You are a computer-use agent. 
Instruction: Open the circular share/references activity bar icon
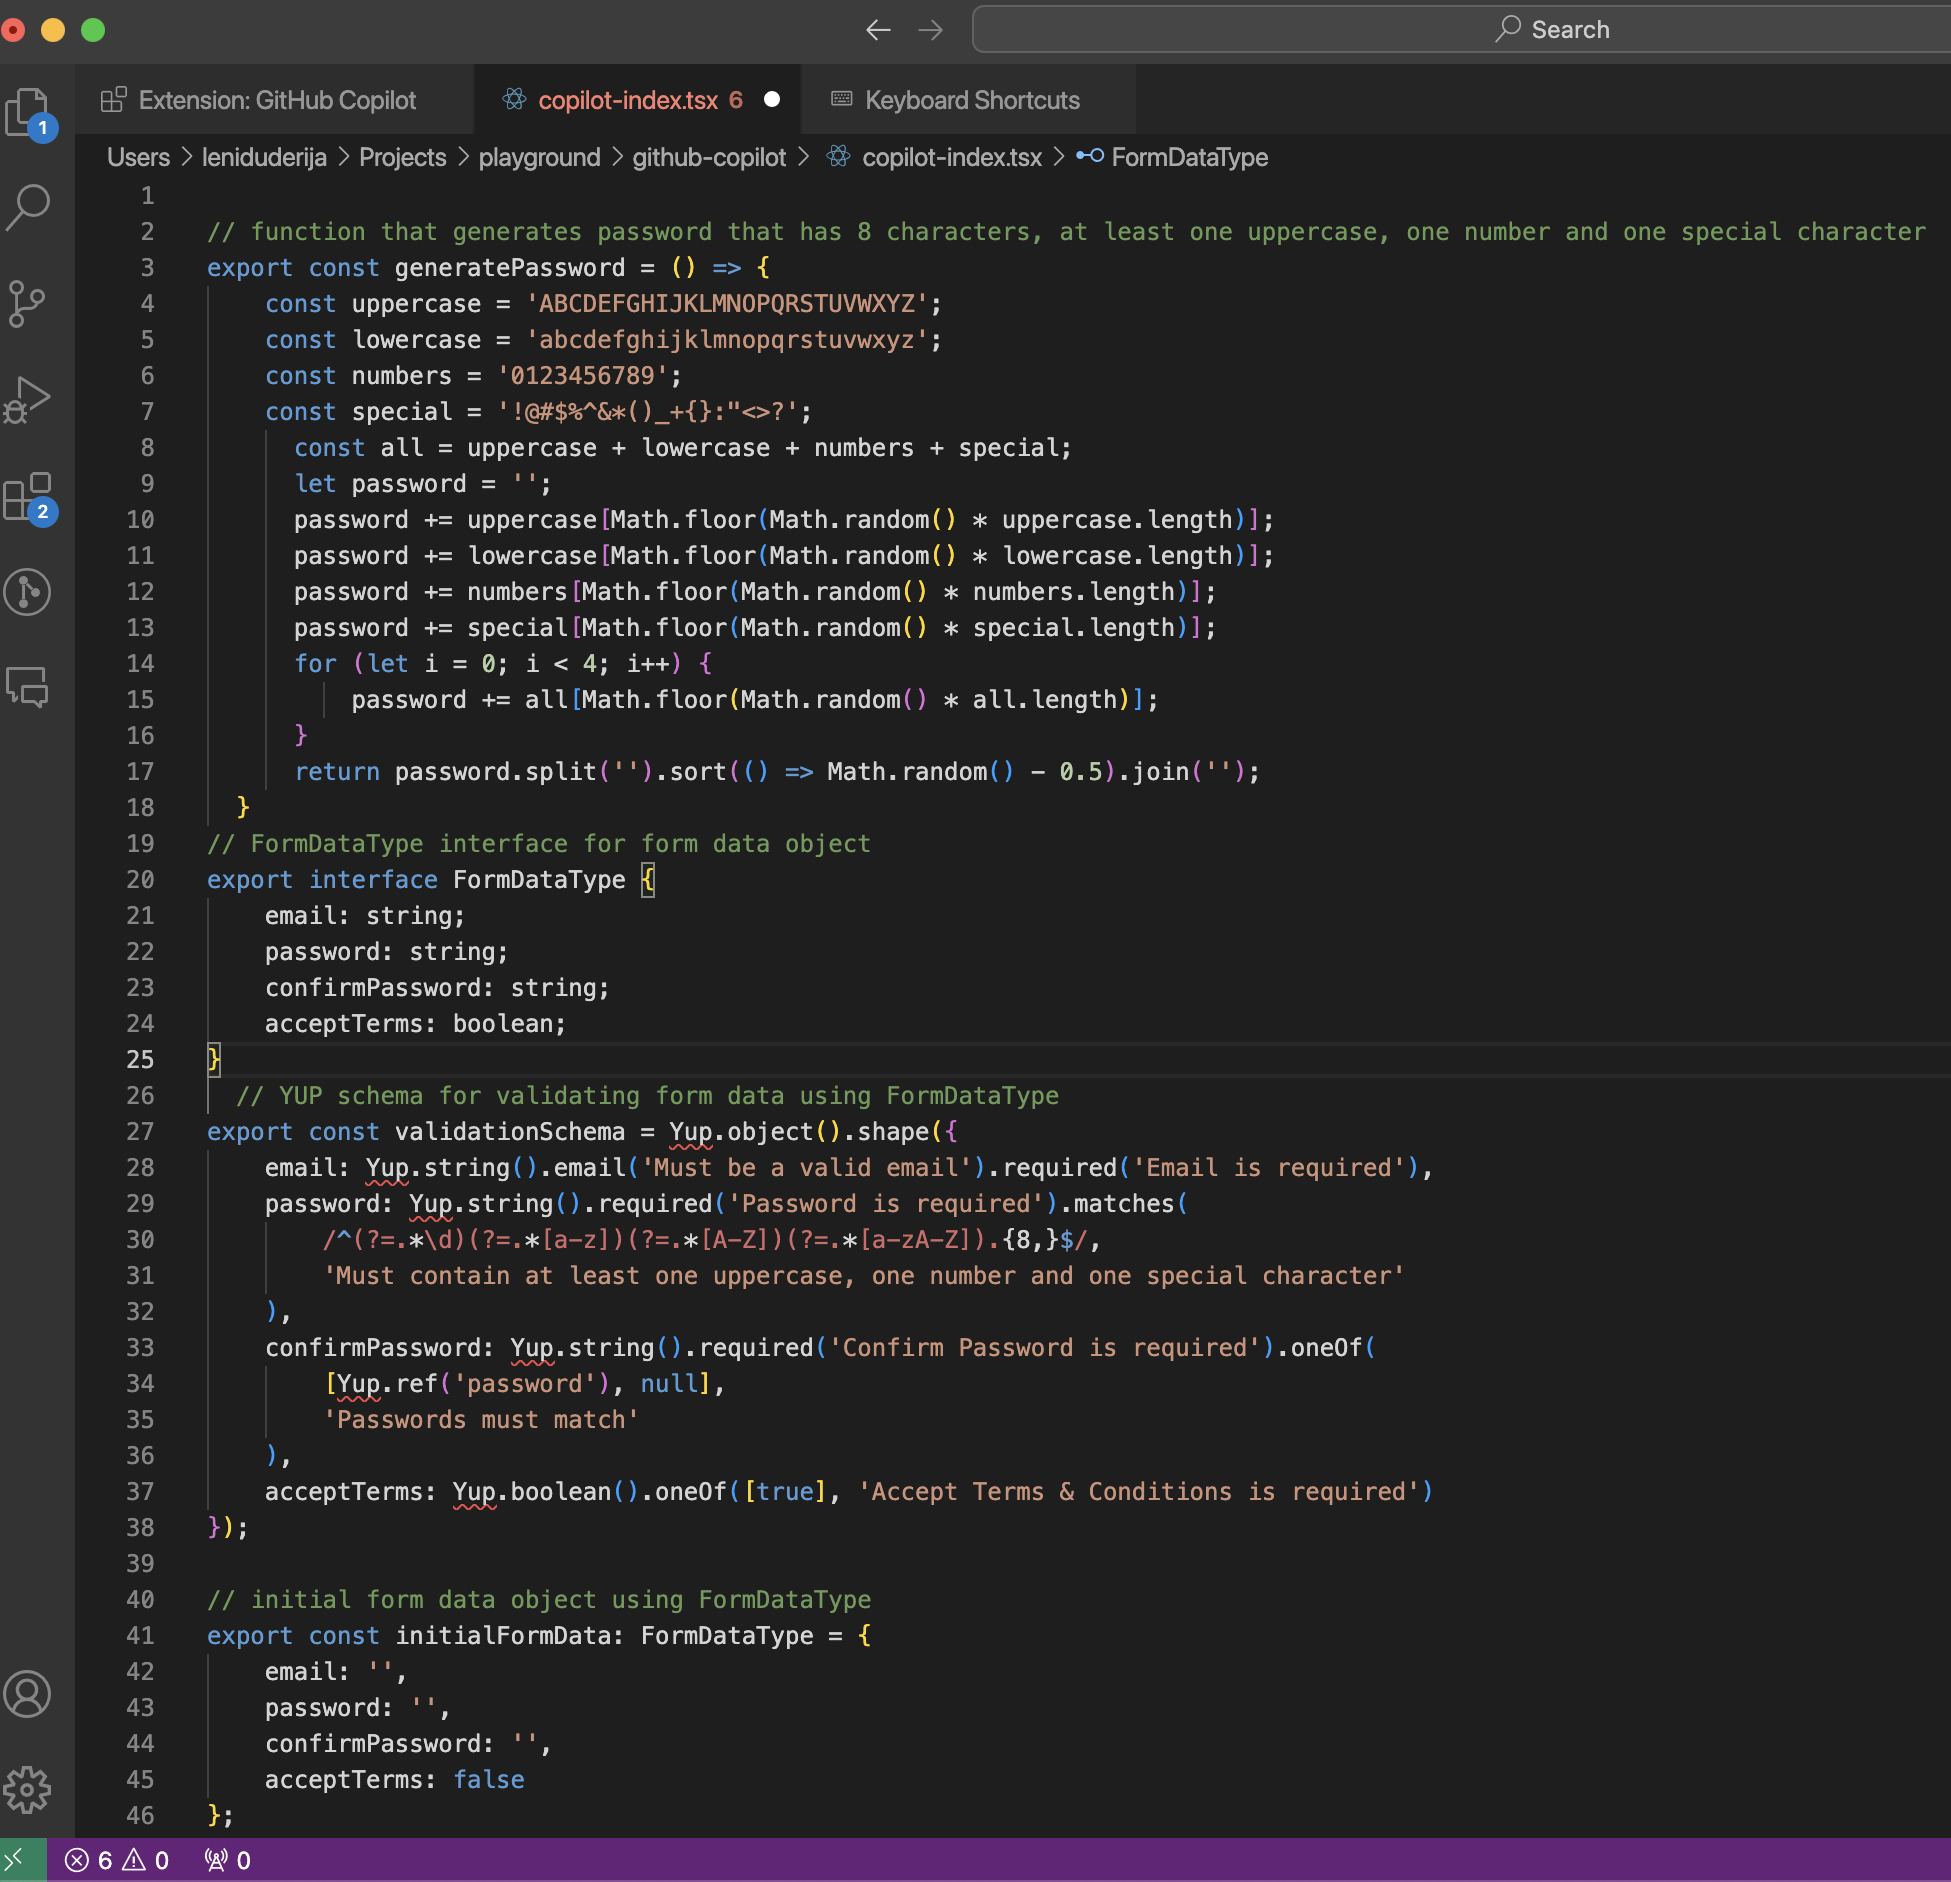pos(28,592)
